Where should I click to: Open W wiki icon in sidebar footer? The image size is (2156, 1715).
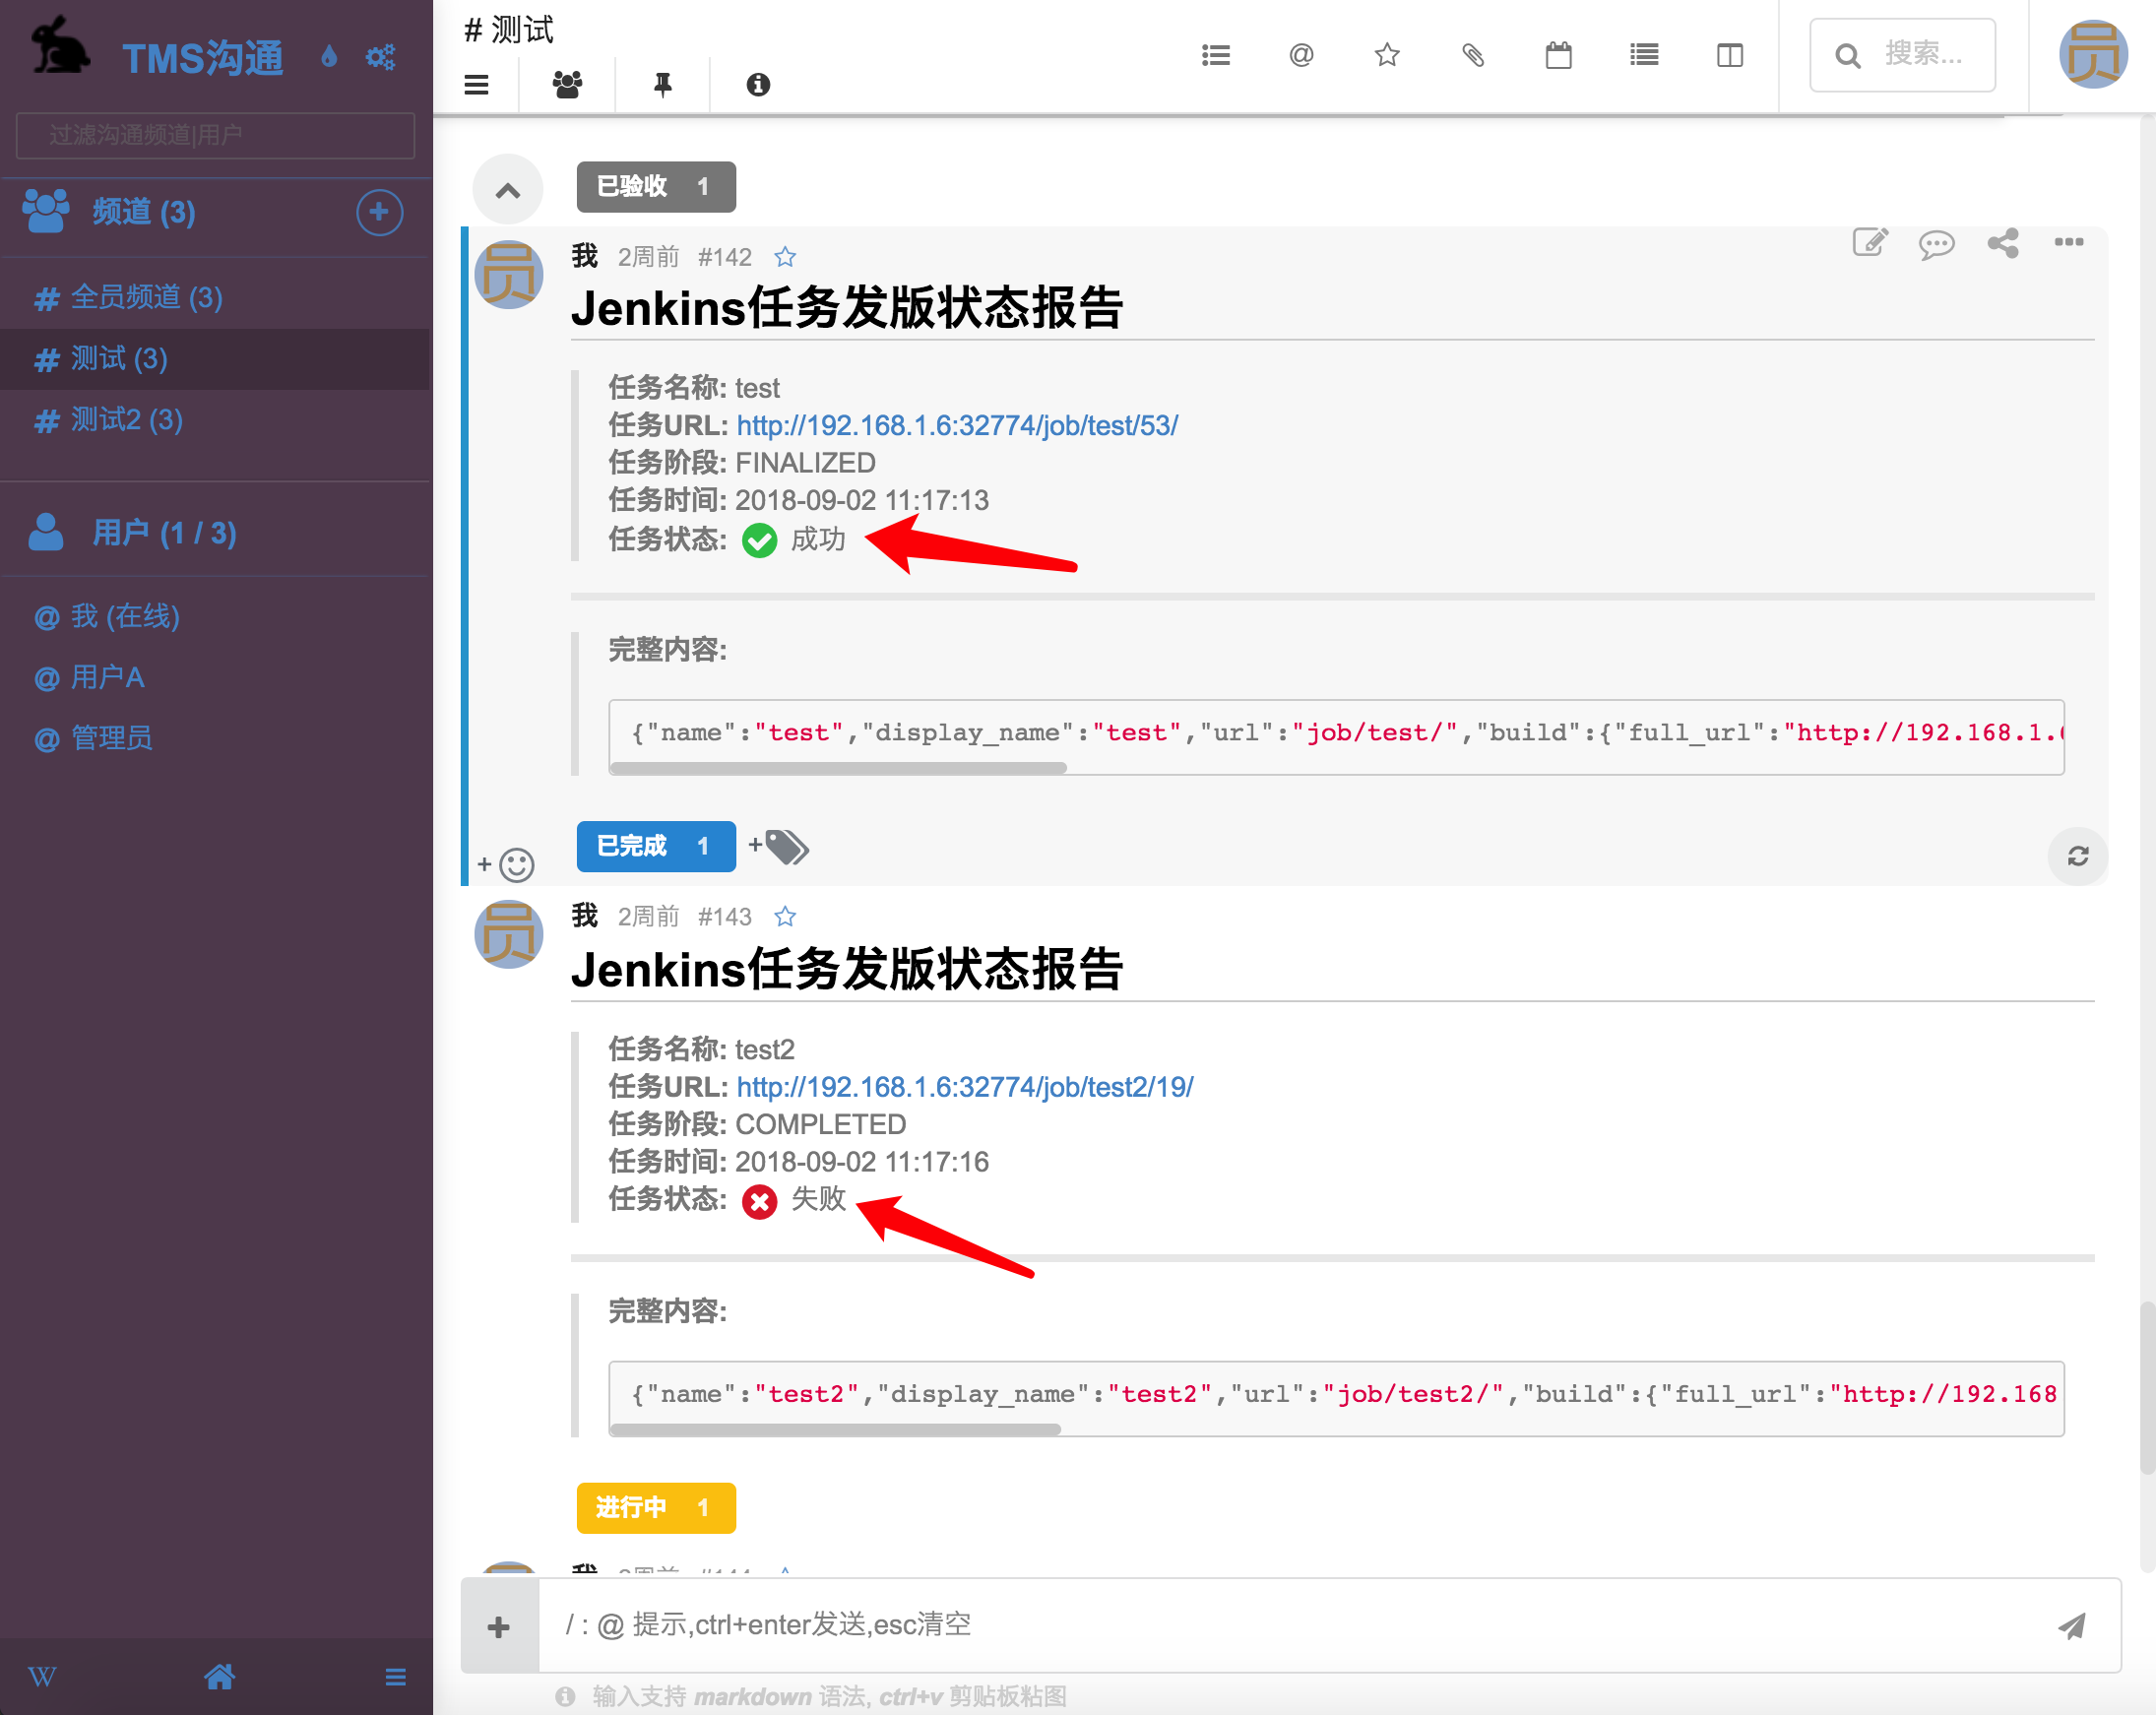point(42,1677)
